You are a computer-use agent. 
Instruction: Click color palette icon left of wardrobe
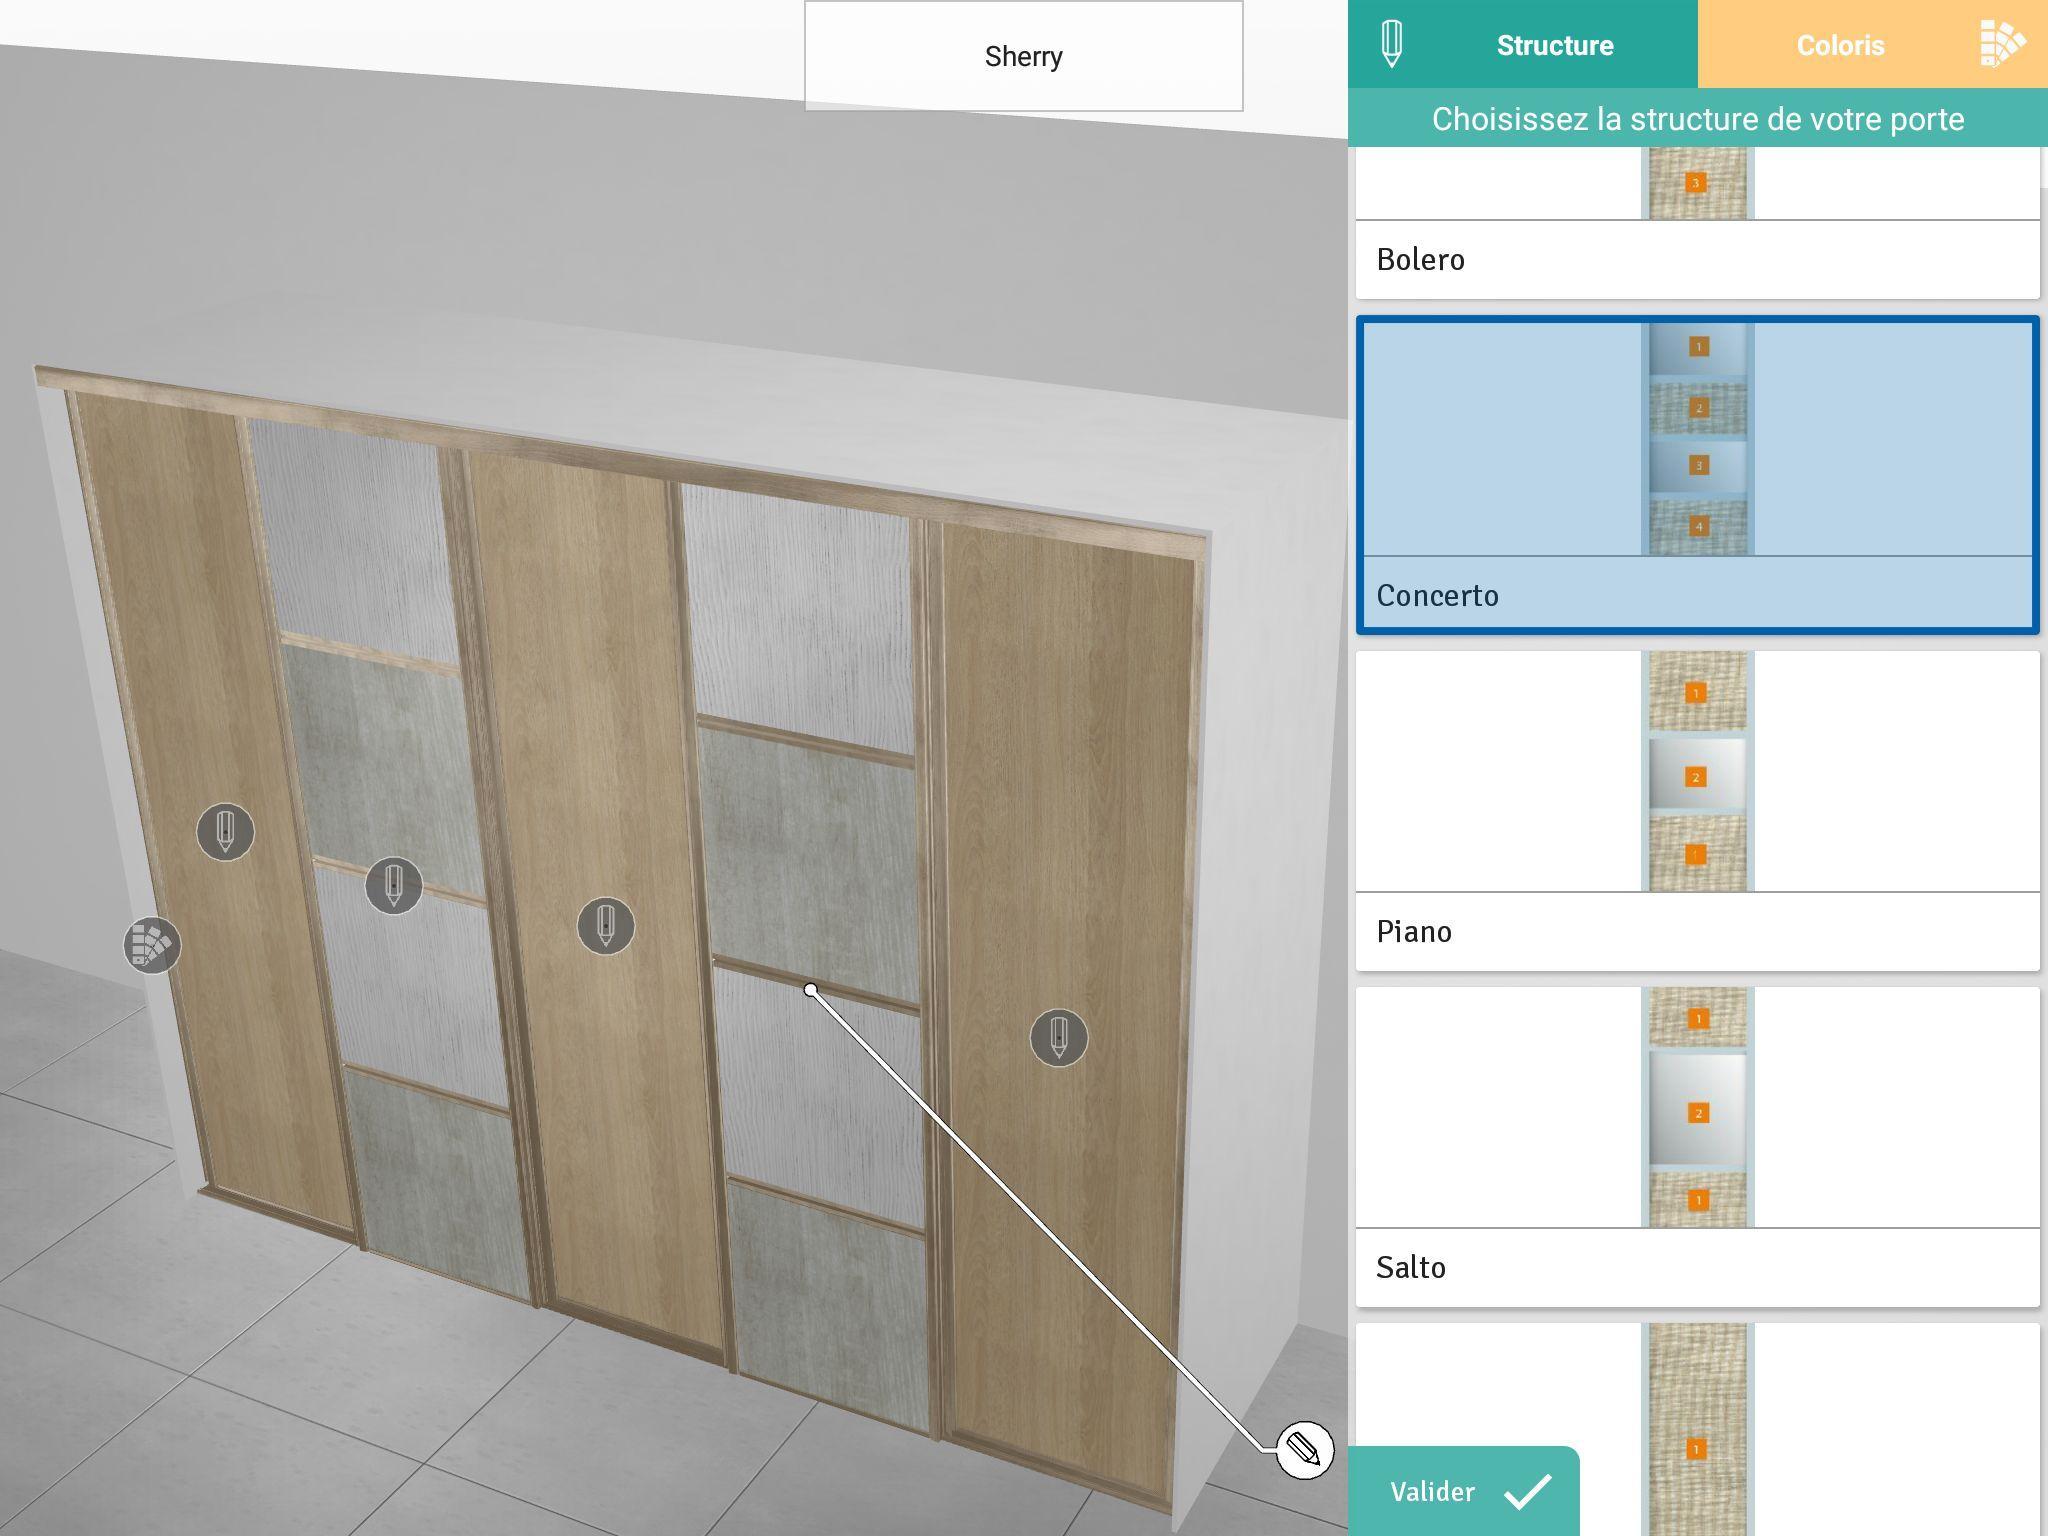[x=152, y=945]
